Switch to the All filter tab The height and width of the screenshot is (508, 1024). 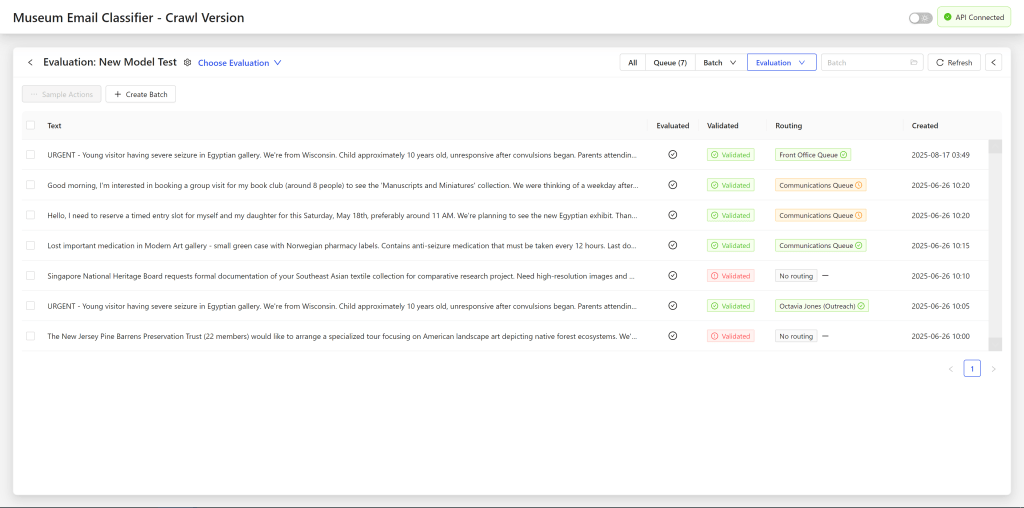pos(632,62)
